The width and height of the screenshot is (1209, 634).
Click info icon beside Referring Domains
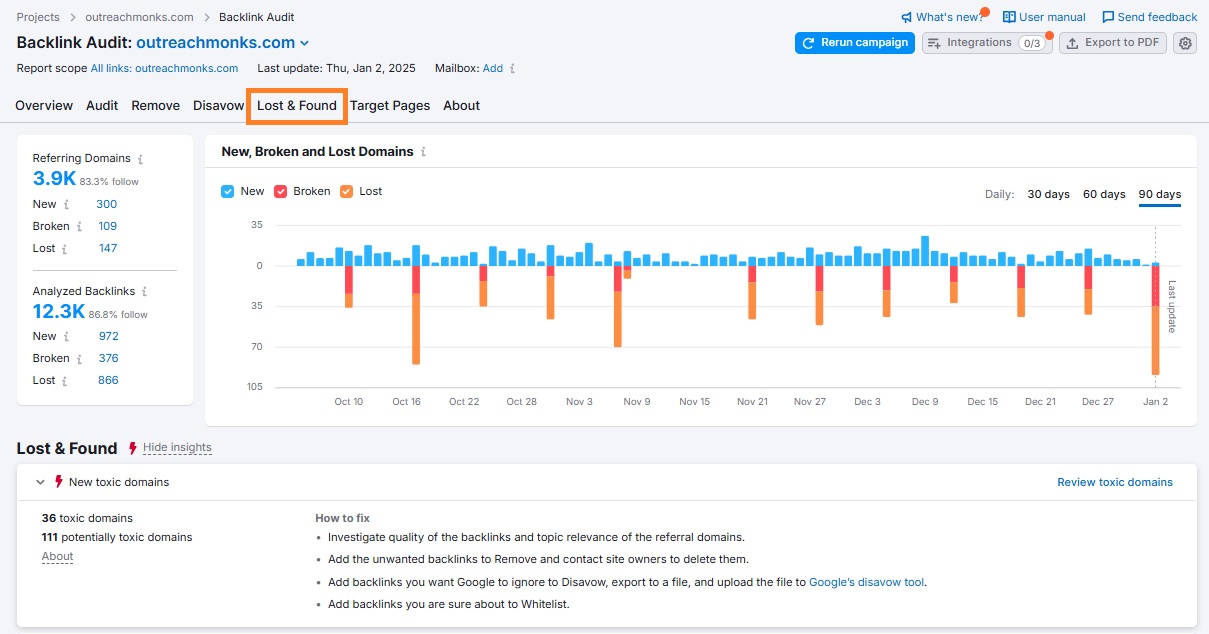pyautogui.click(x=140, y=159)
